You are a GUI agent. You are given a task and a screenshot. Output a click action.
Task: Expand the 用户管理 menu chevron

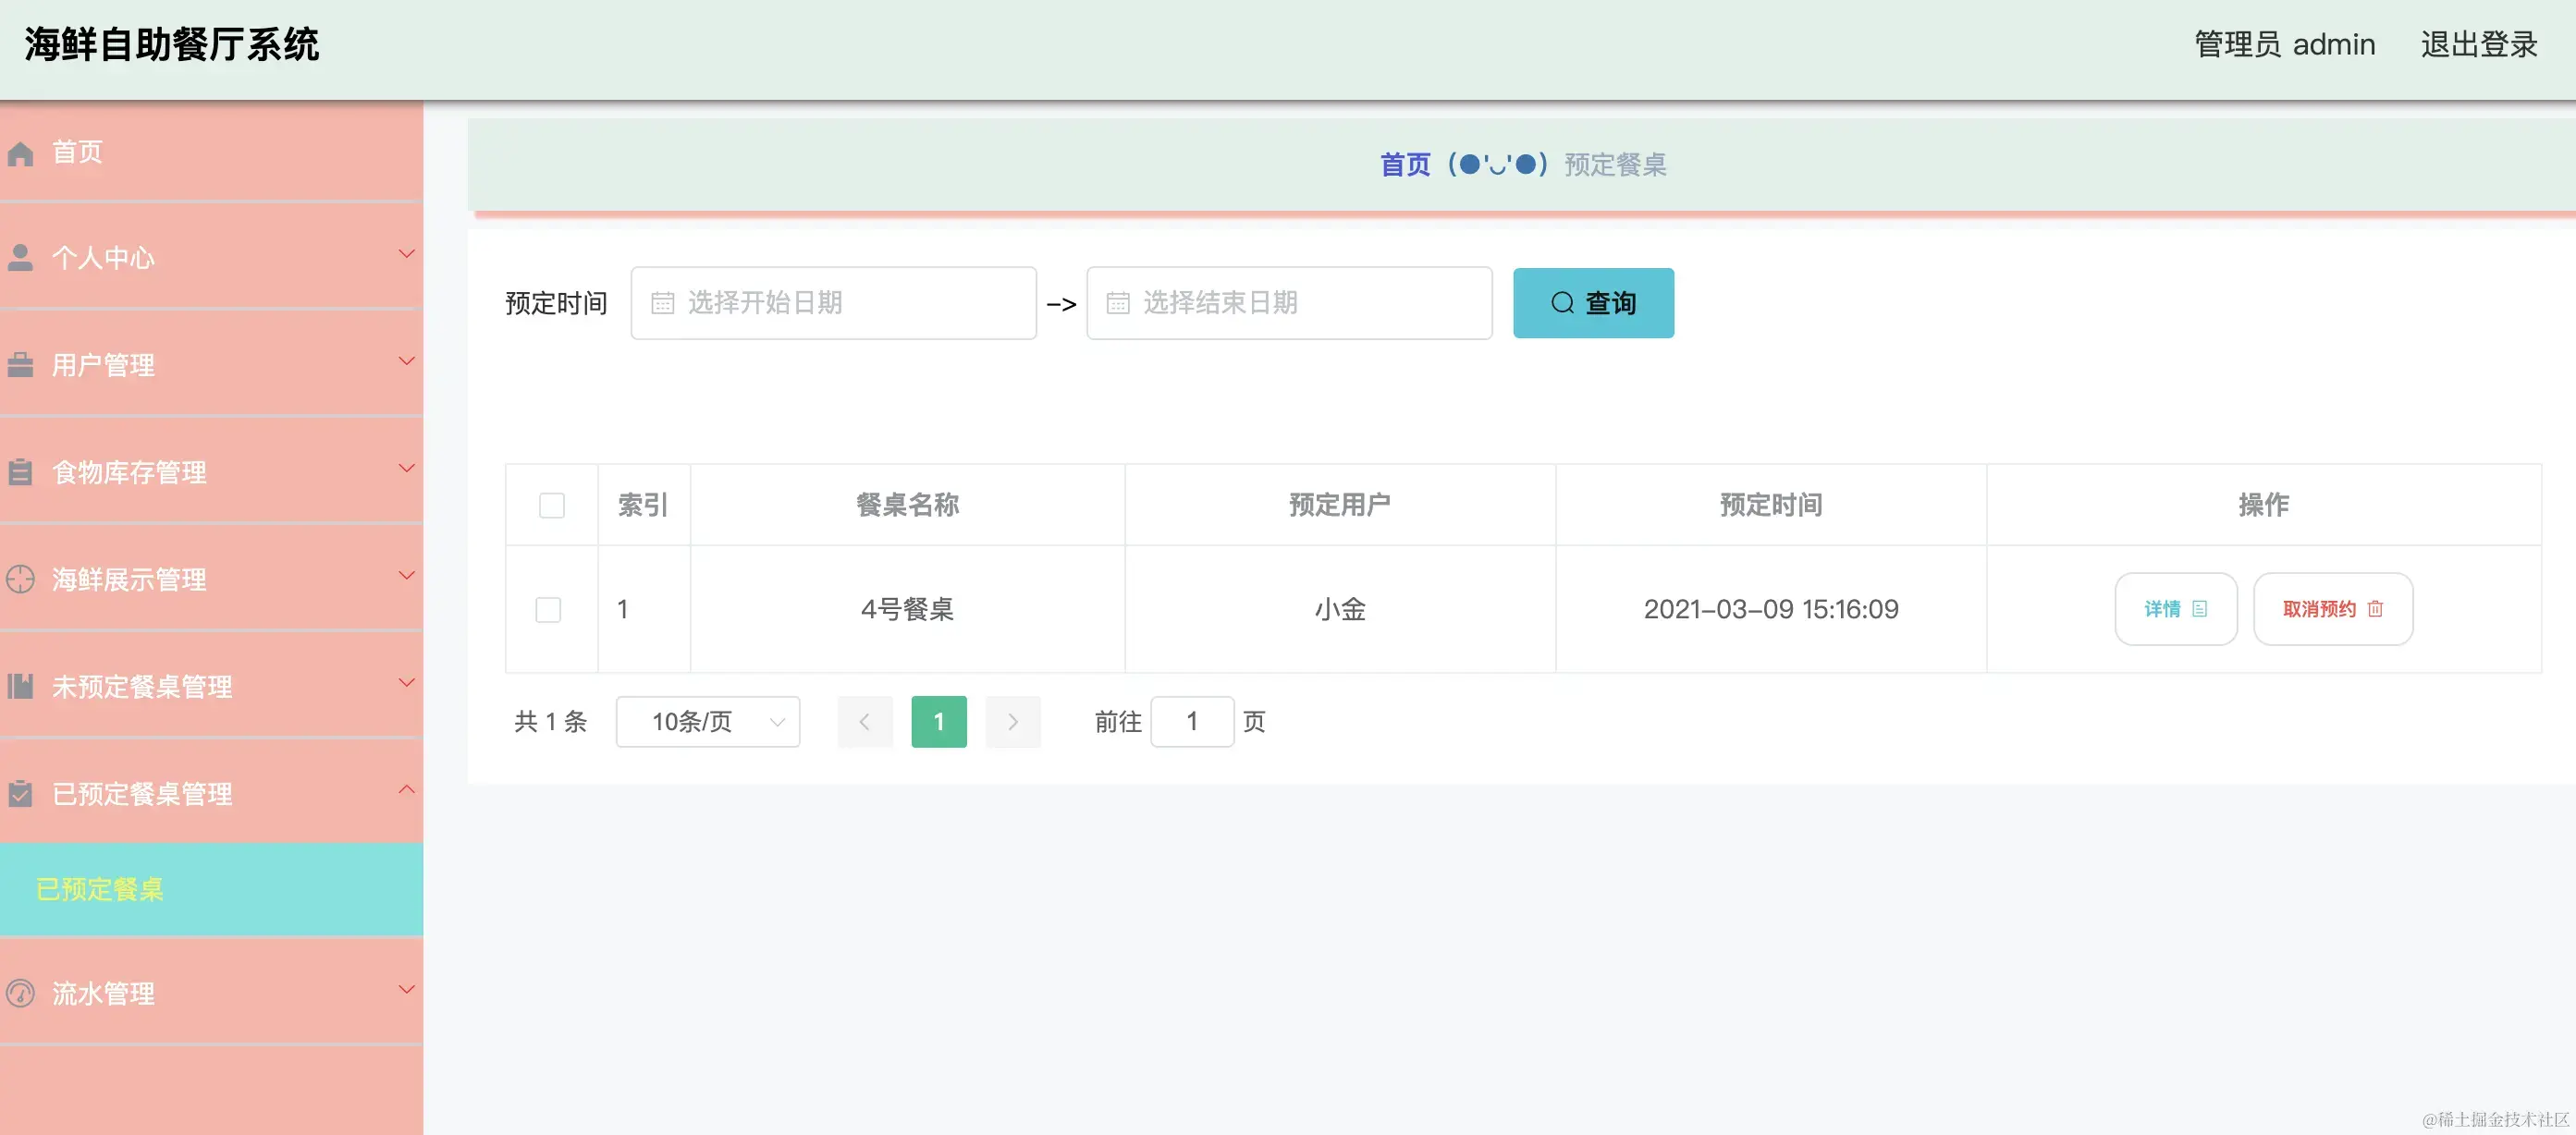click(406, 361)
